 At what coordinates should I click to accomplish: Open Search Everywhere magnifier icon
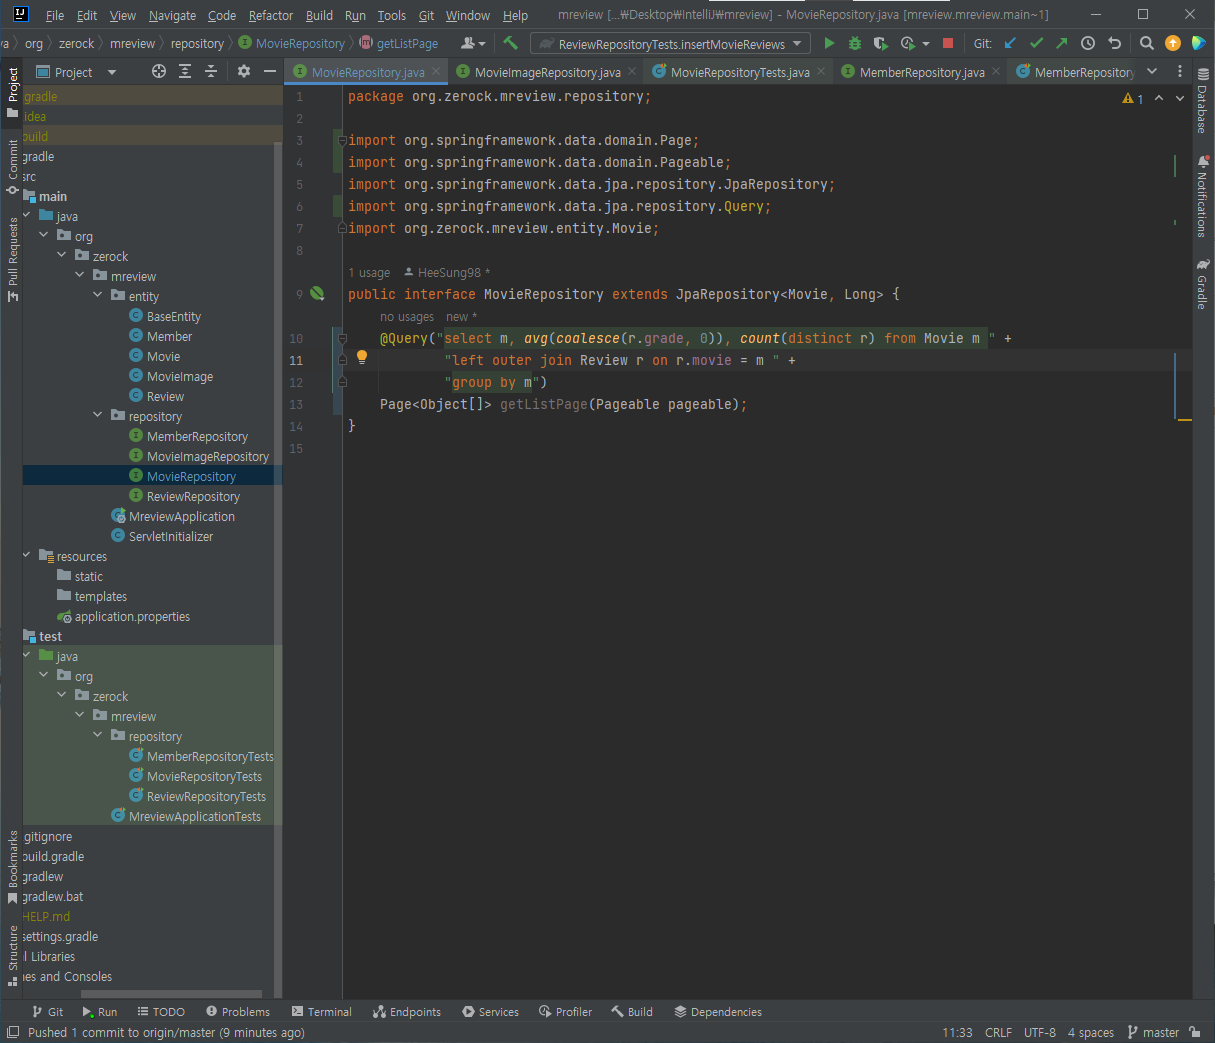pyautogui.click(x=1147, y=43)
